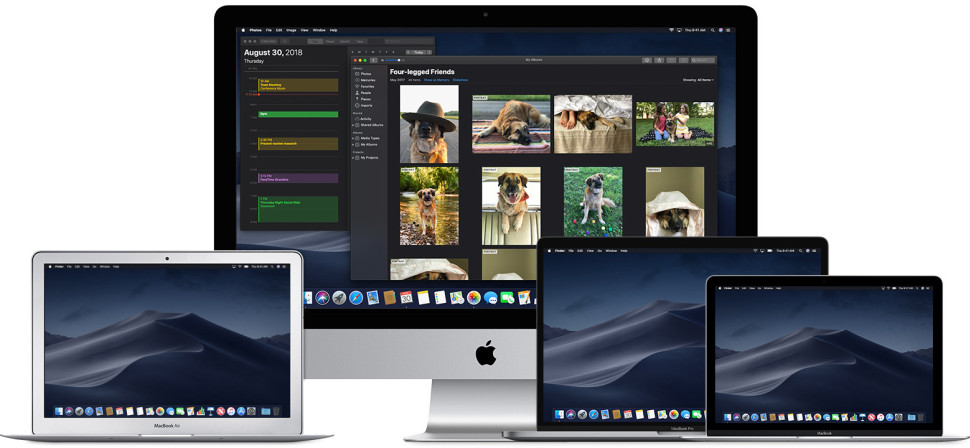Open Team Meeting event in Calendar

click(298, 85)
